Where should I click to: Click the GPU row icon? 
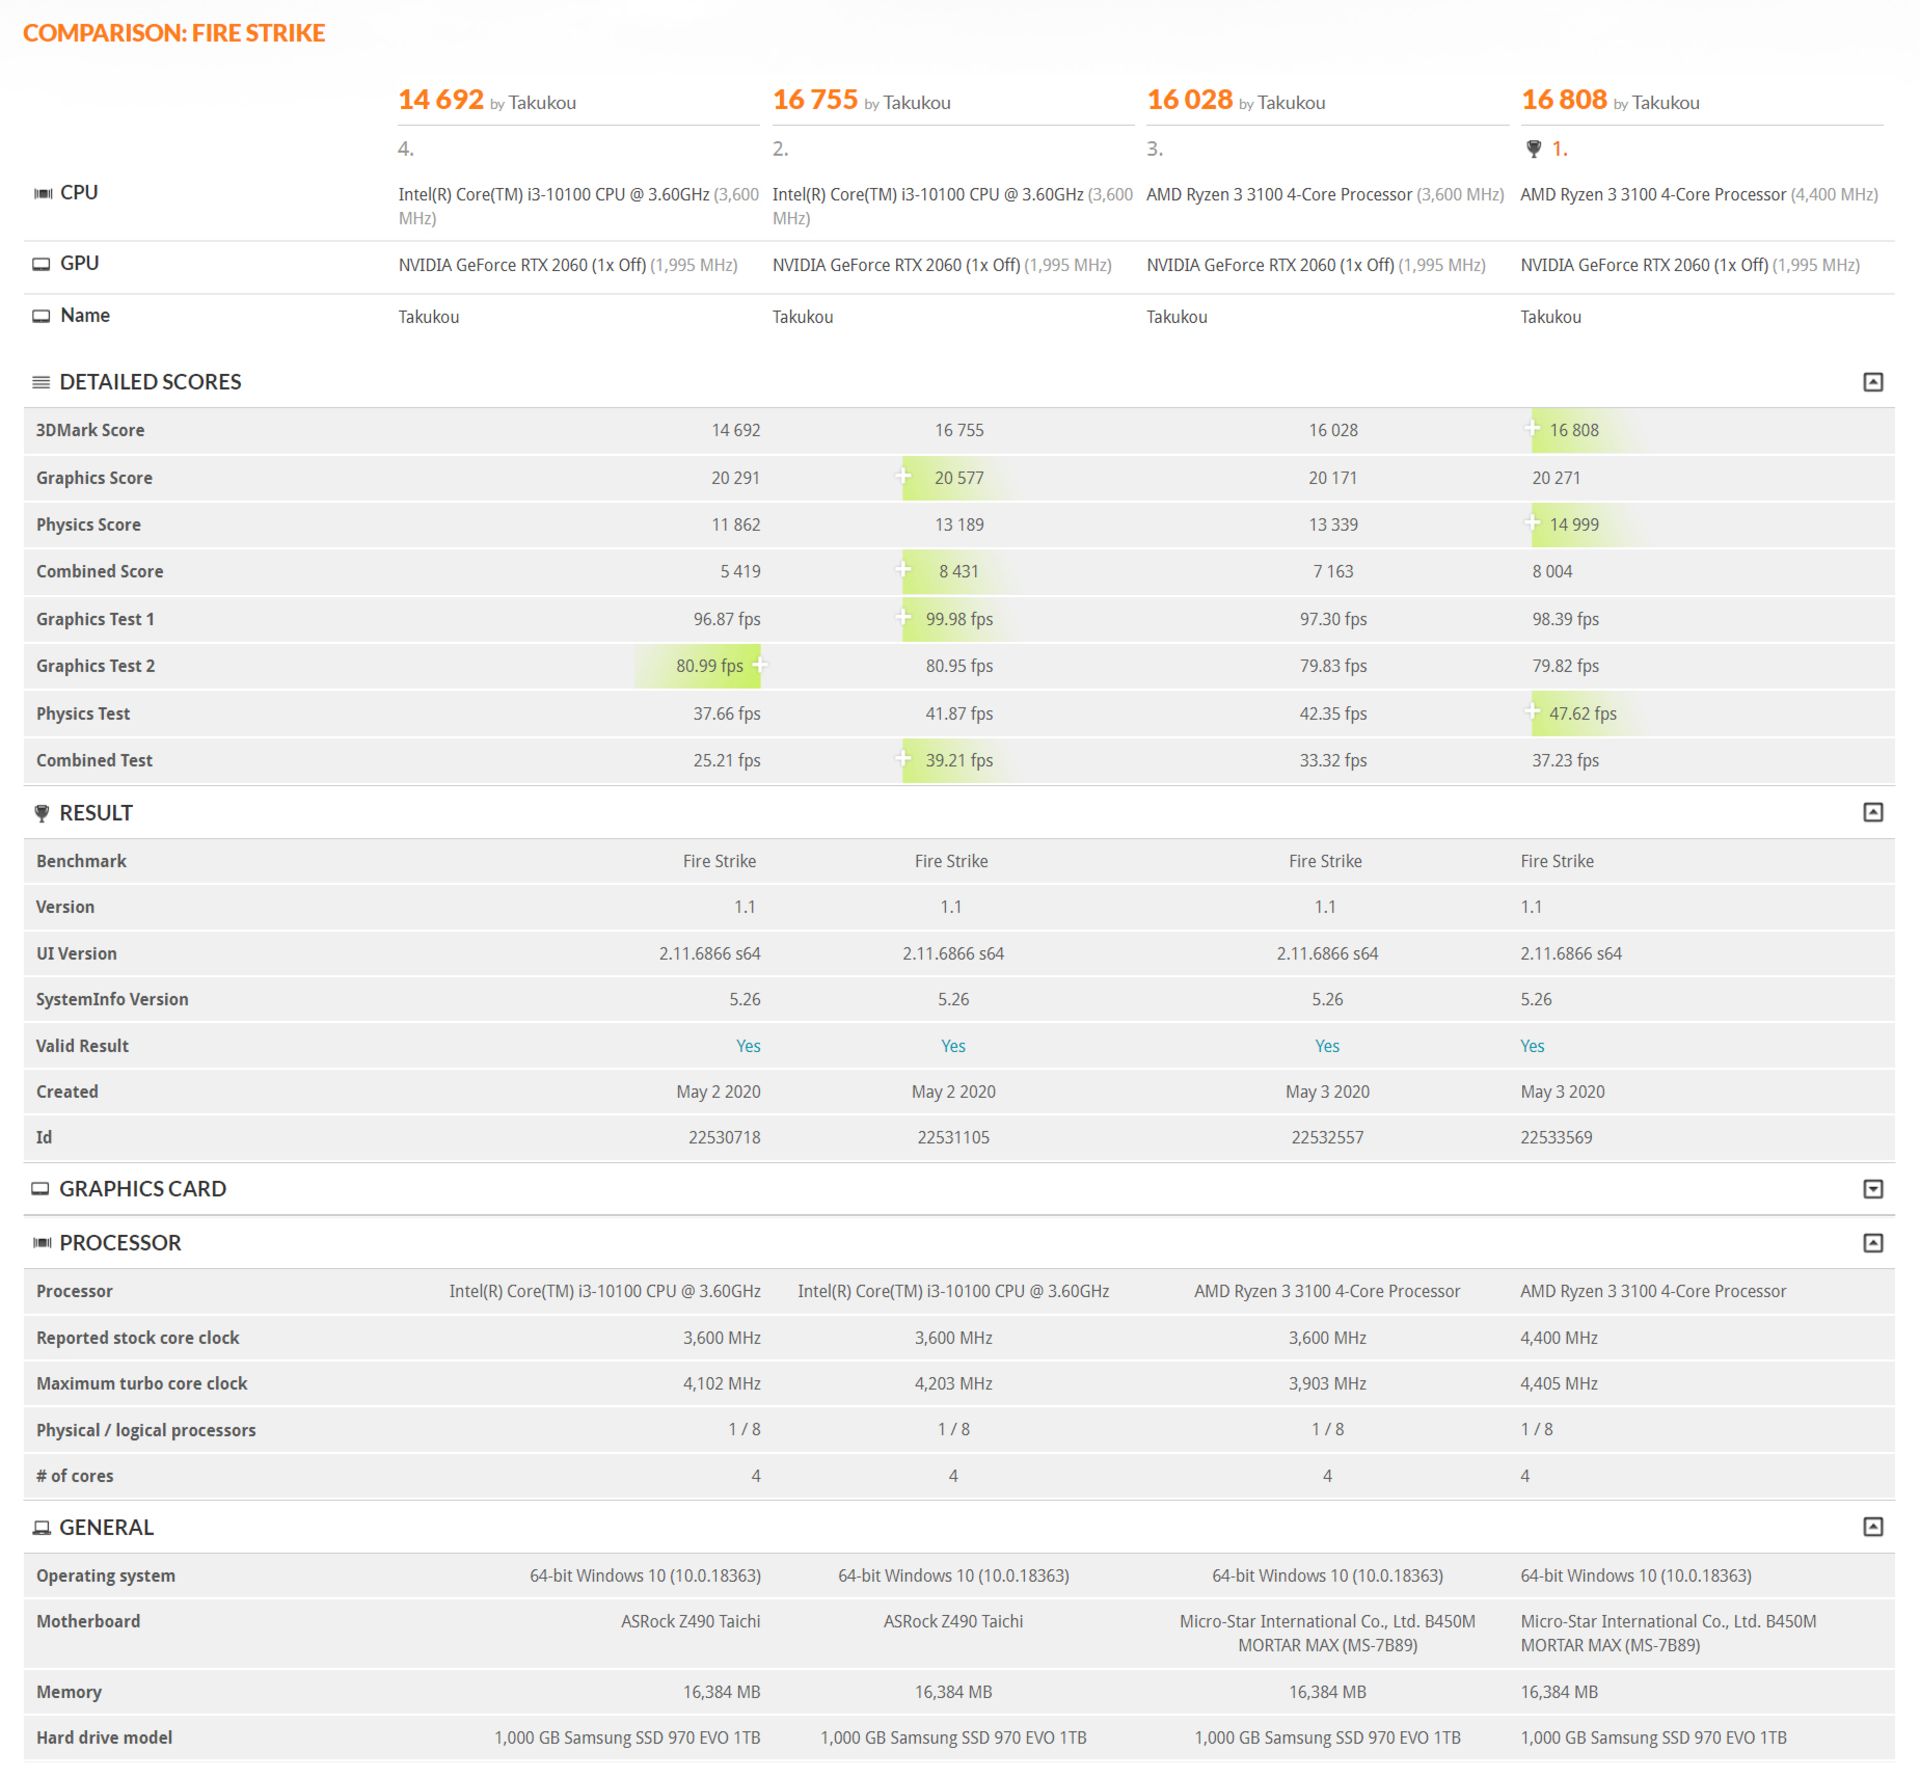(x=41, y=263)
